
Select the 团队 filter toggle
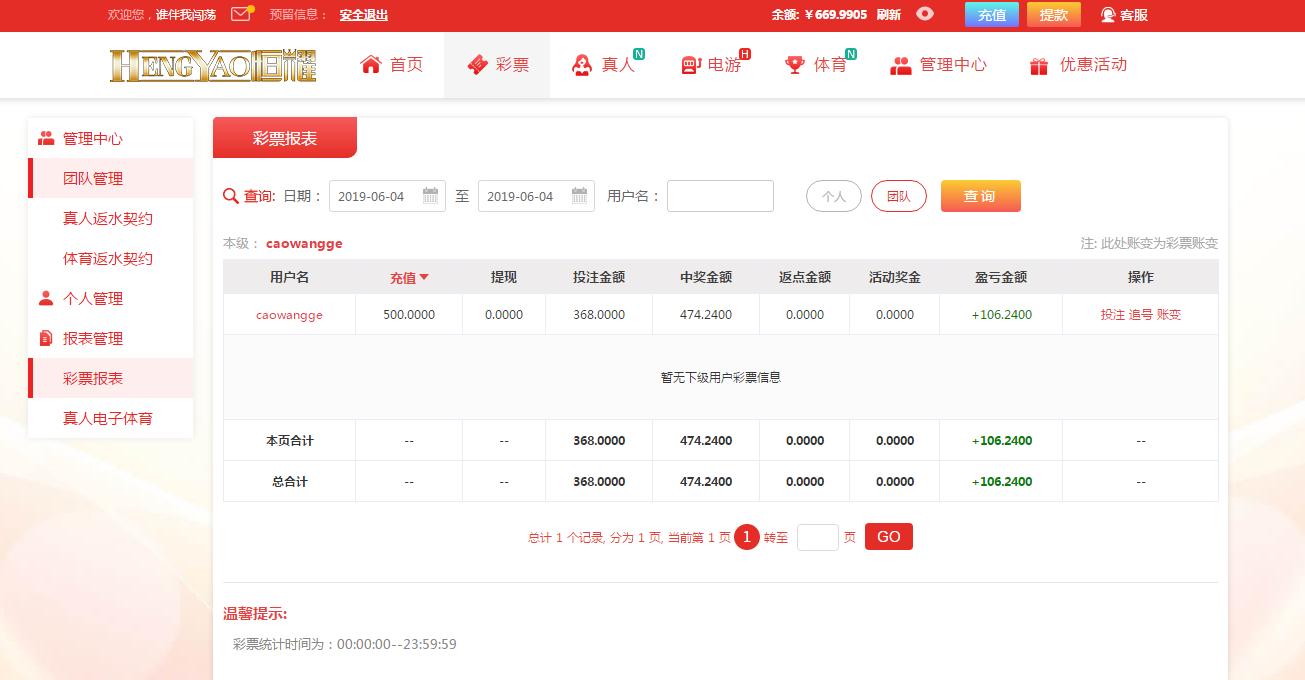tap(899, 196)
